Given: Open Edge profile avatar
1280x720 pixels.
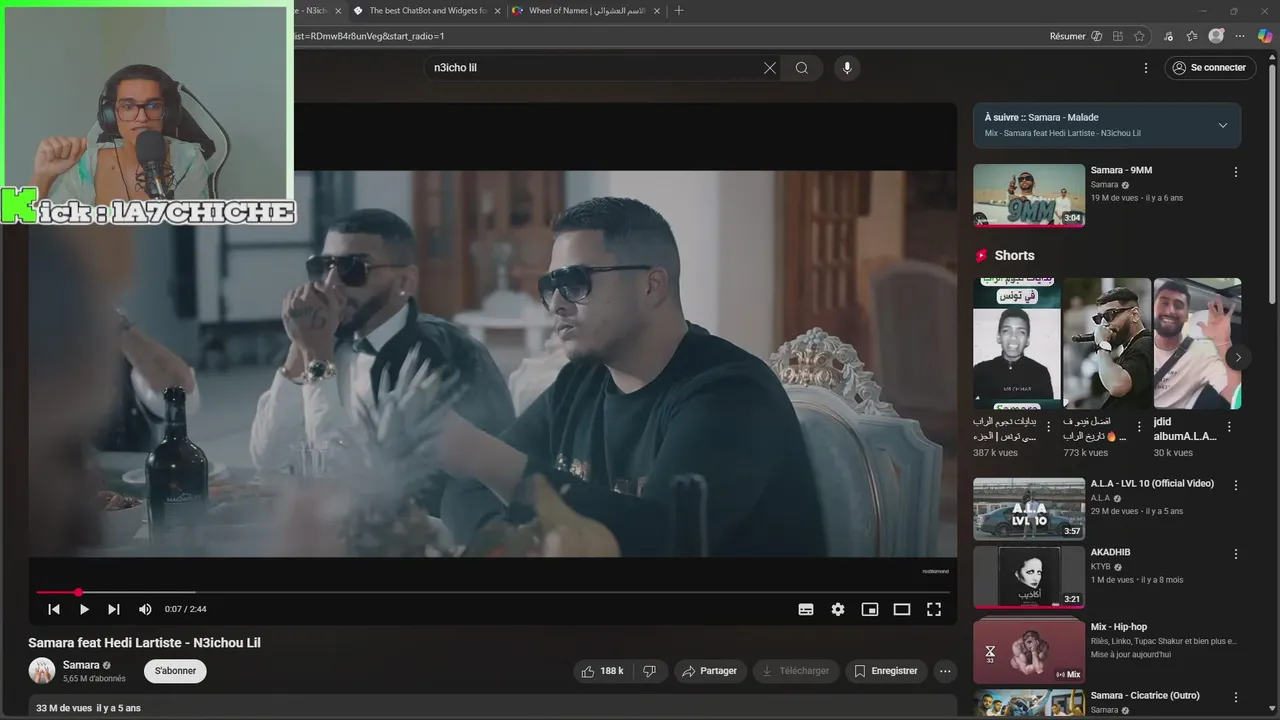Looking at the screenshot, I should pyautogui.click(x=1216, y=36).
